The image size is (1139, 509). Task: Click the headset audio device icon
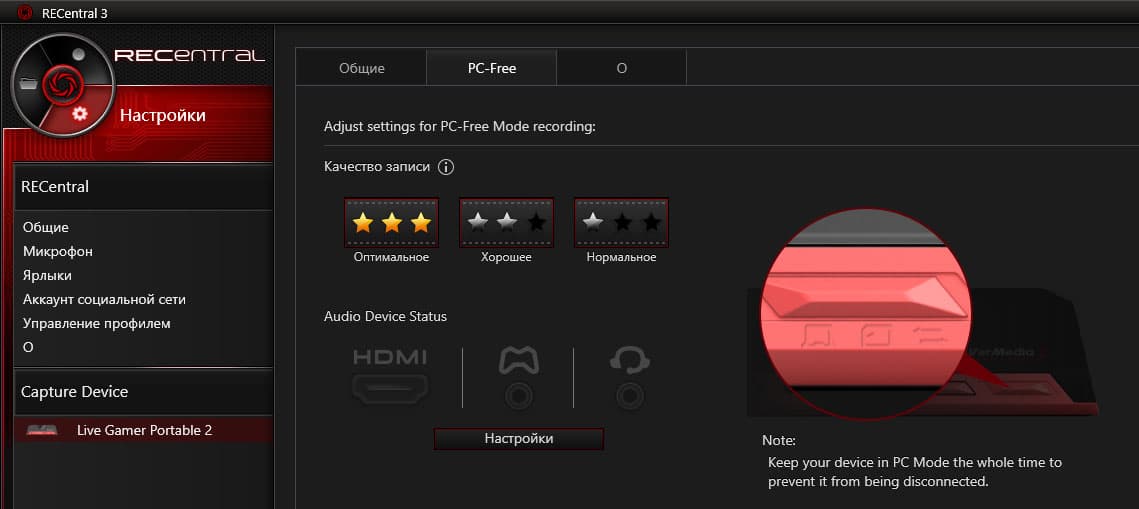point(629,378)
